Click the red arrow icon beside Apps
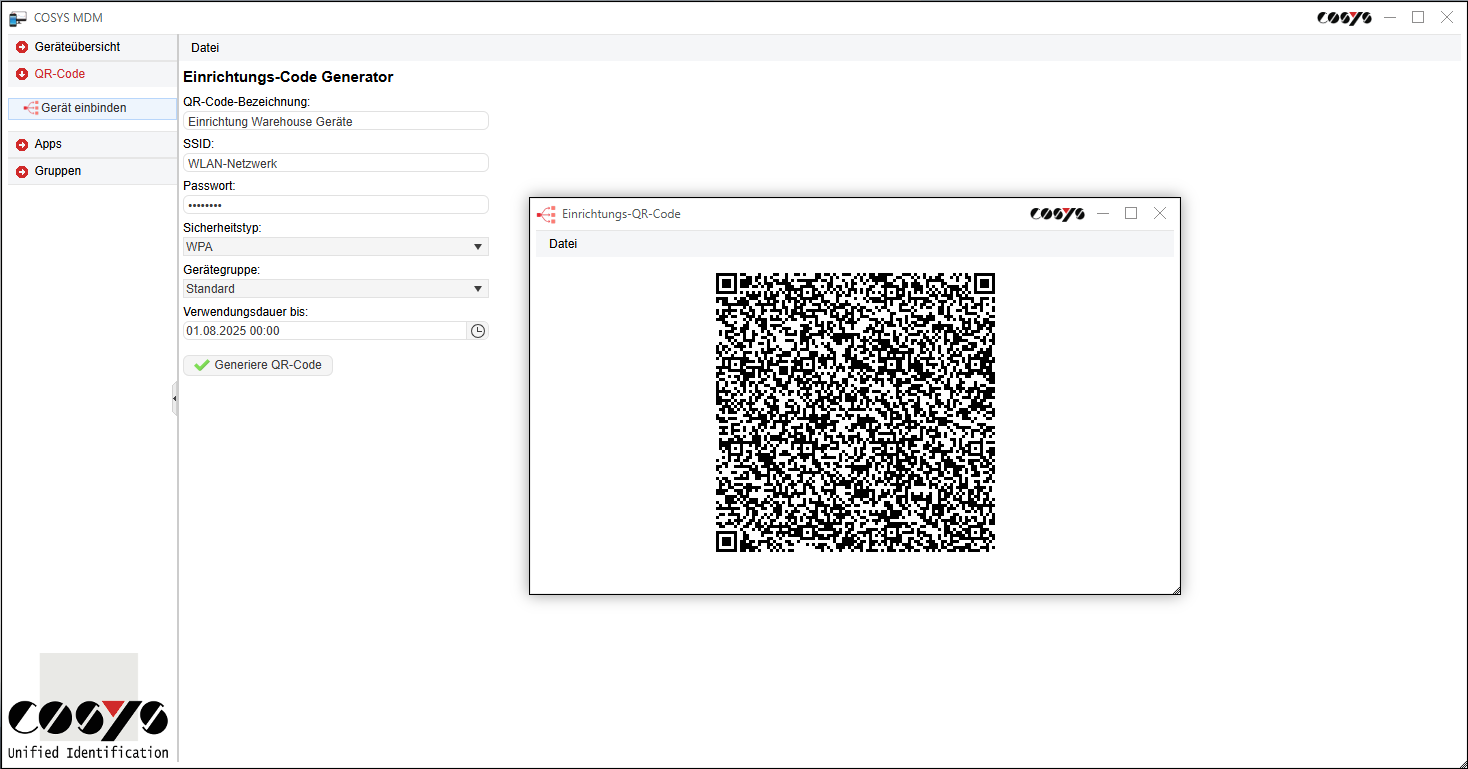Viewport: 1468px width, 769px height. [22, 145]
